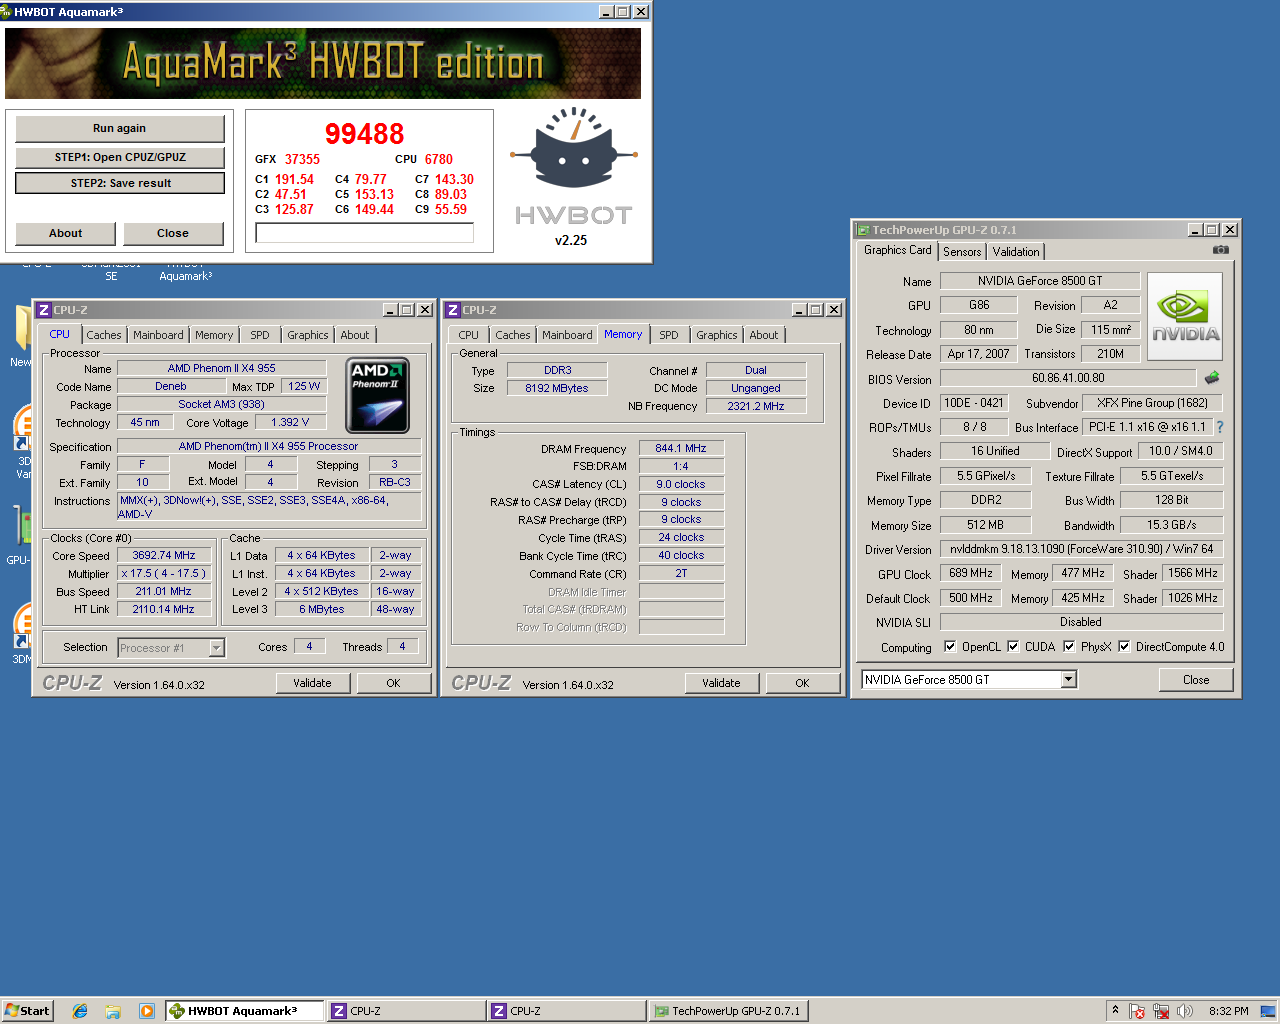The image size is (1280, 1024).
Task: Click the Start button
Action: (27, 1011)
